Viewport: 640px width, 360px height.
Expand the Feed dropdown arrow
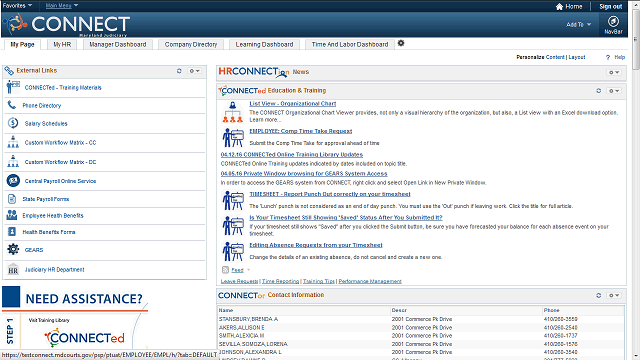pos(248,270)
